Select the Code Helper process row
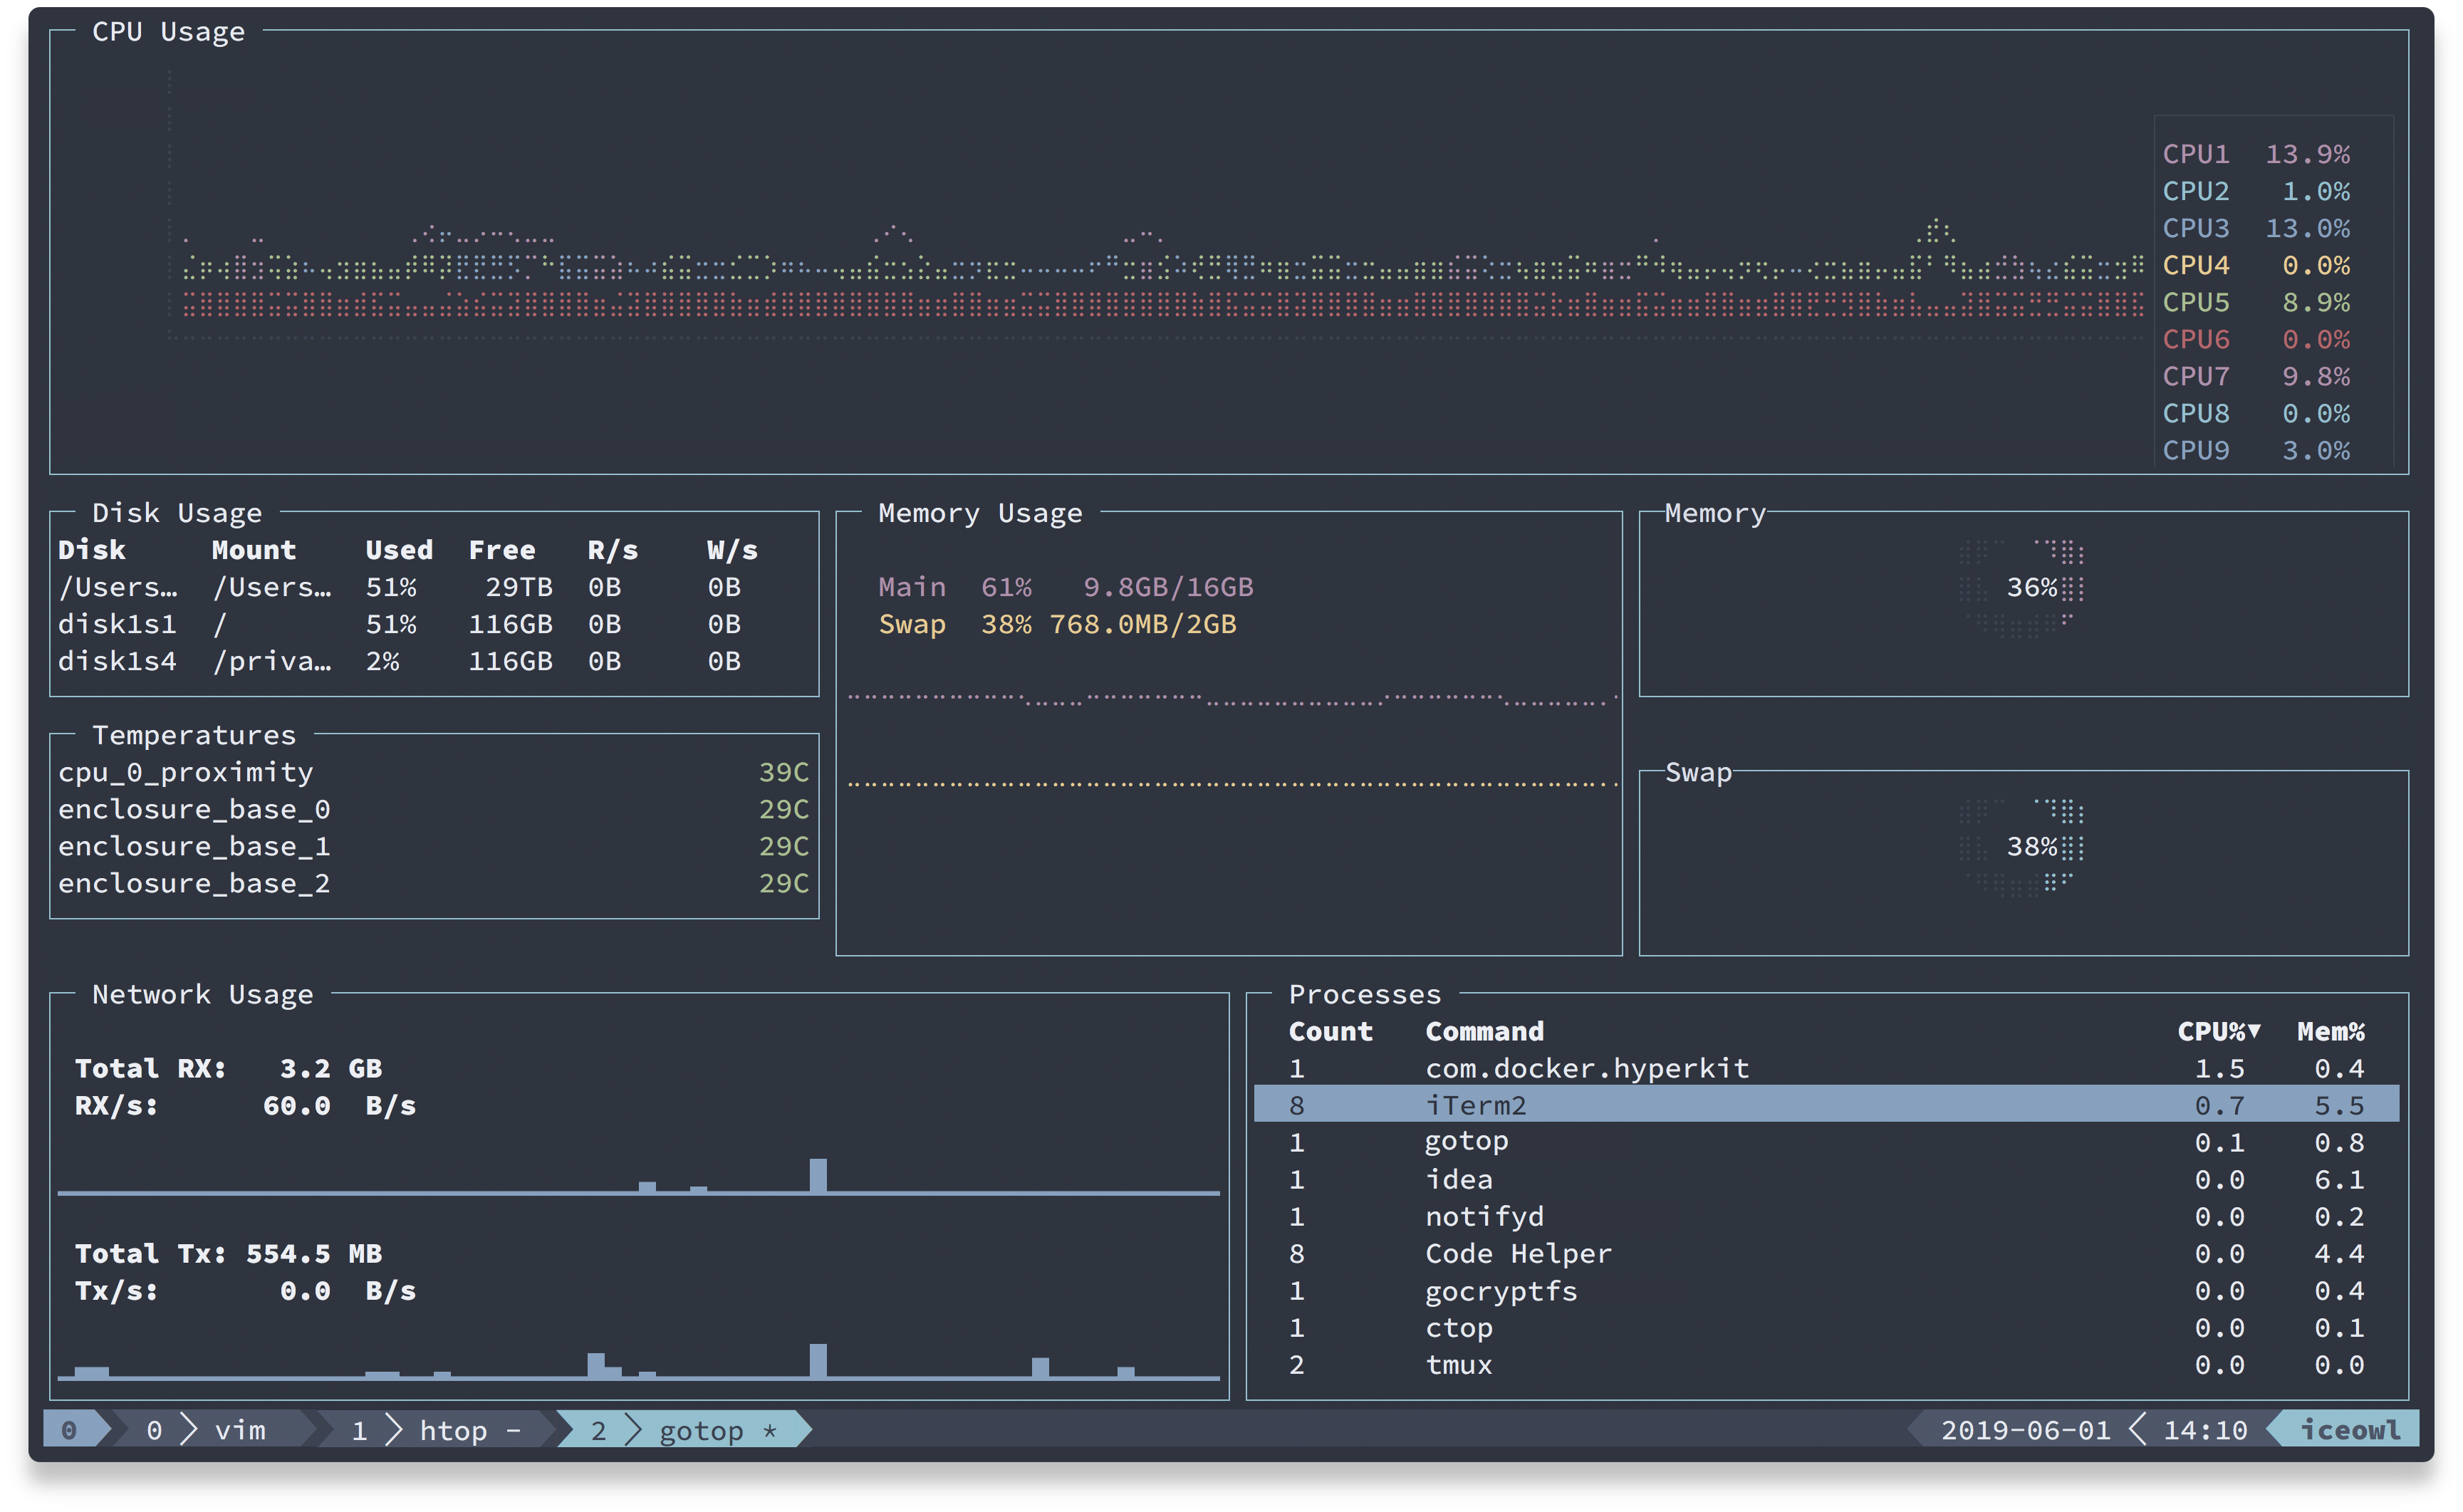This screenshot has height=1512, width=2463. click(1518, 1253)
